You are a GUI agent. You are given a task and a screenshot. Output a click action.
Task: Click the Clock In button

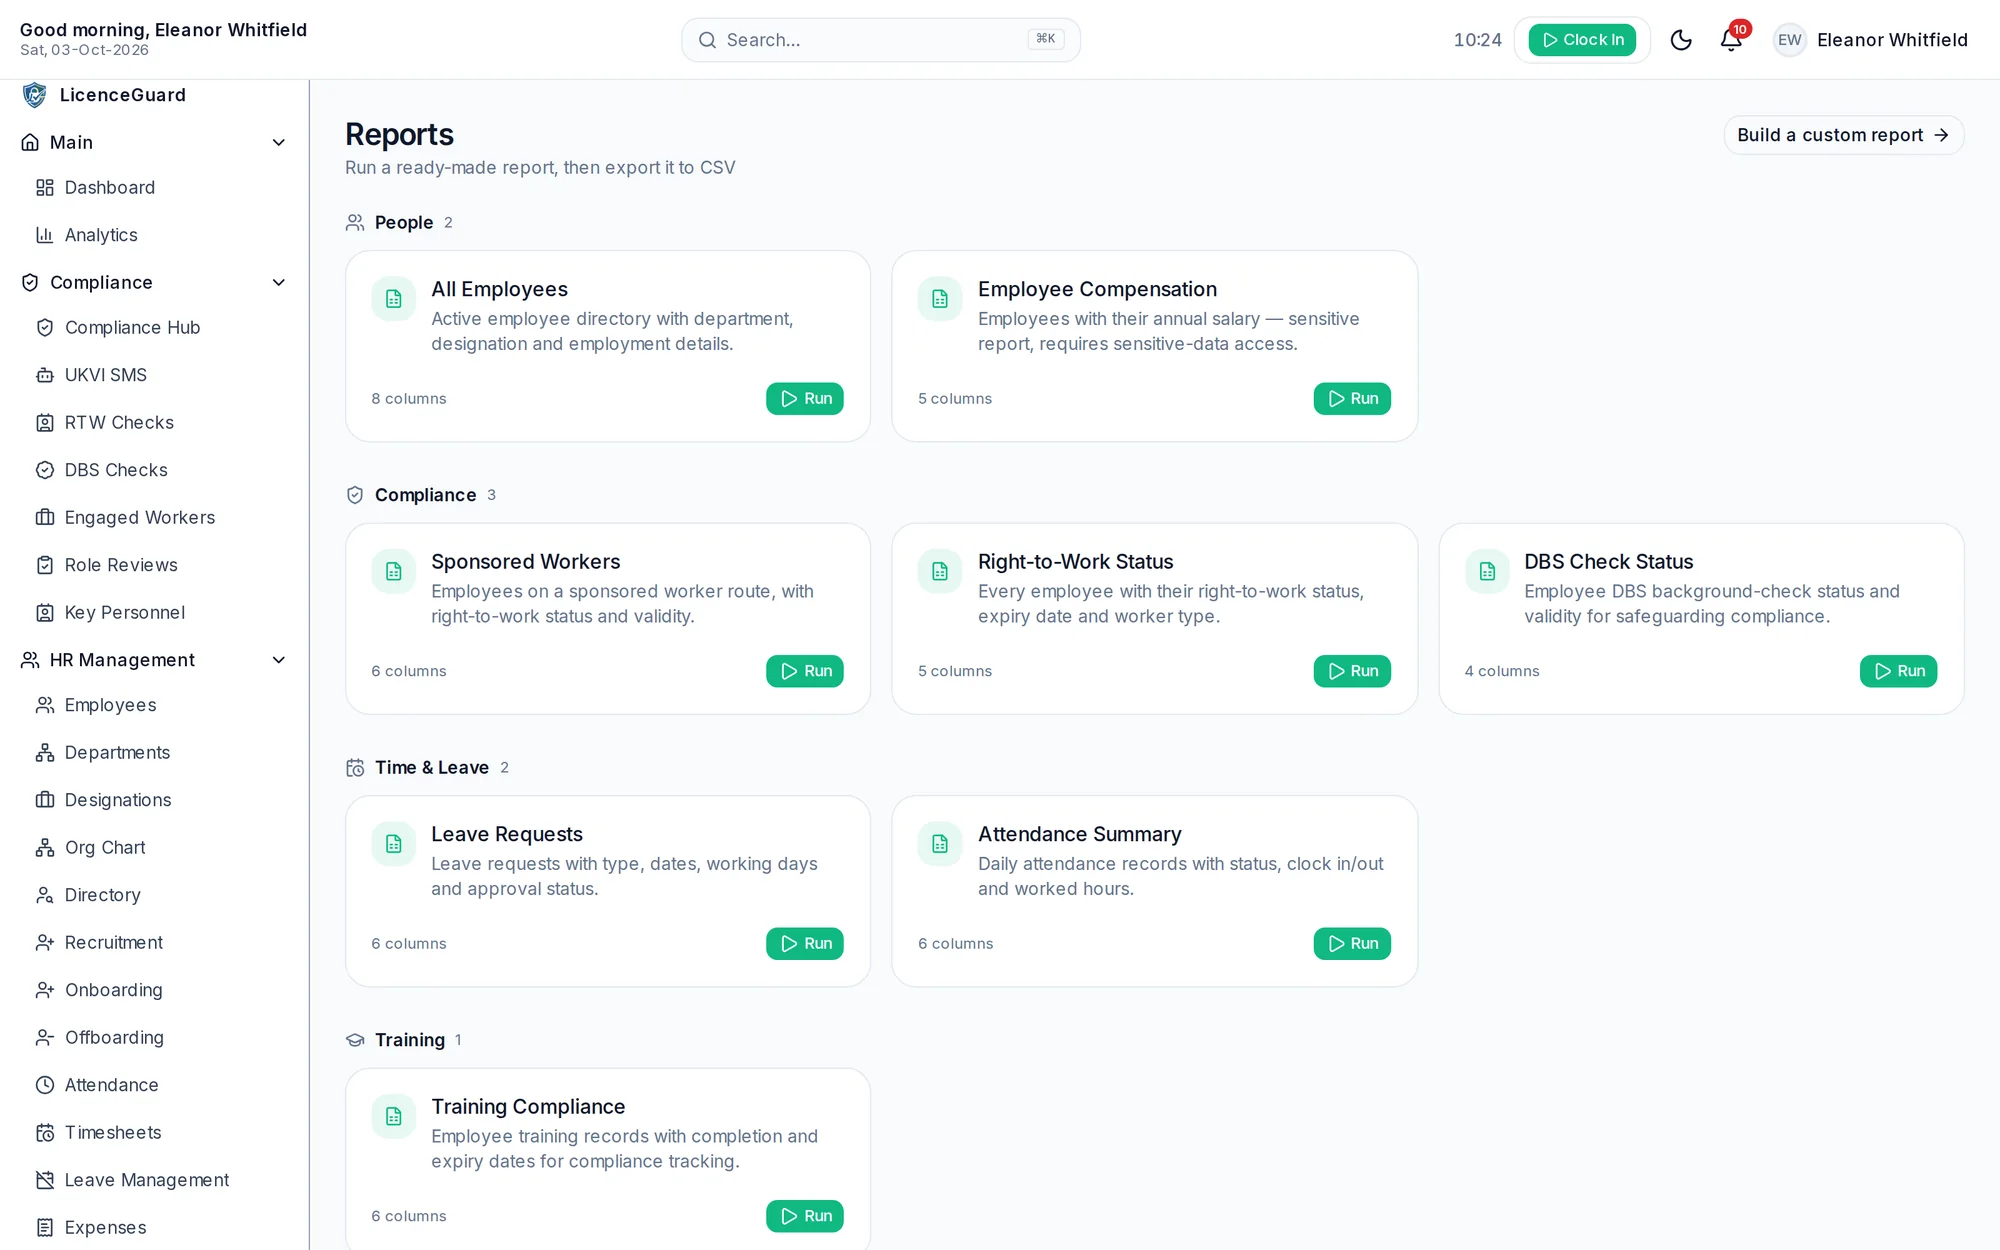(x=1582, y=40)
